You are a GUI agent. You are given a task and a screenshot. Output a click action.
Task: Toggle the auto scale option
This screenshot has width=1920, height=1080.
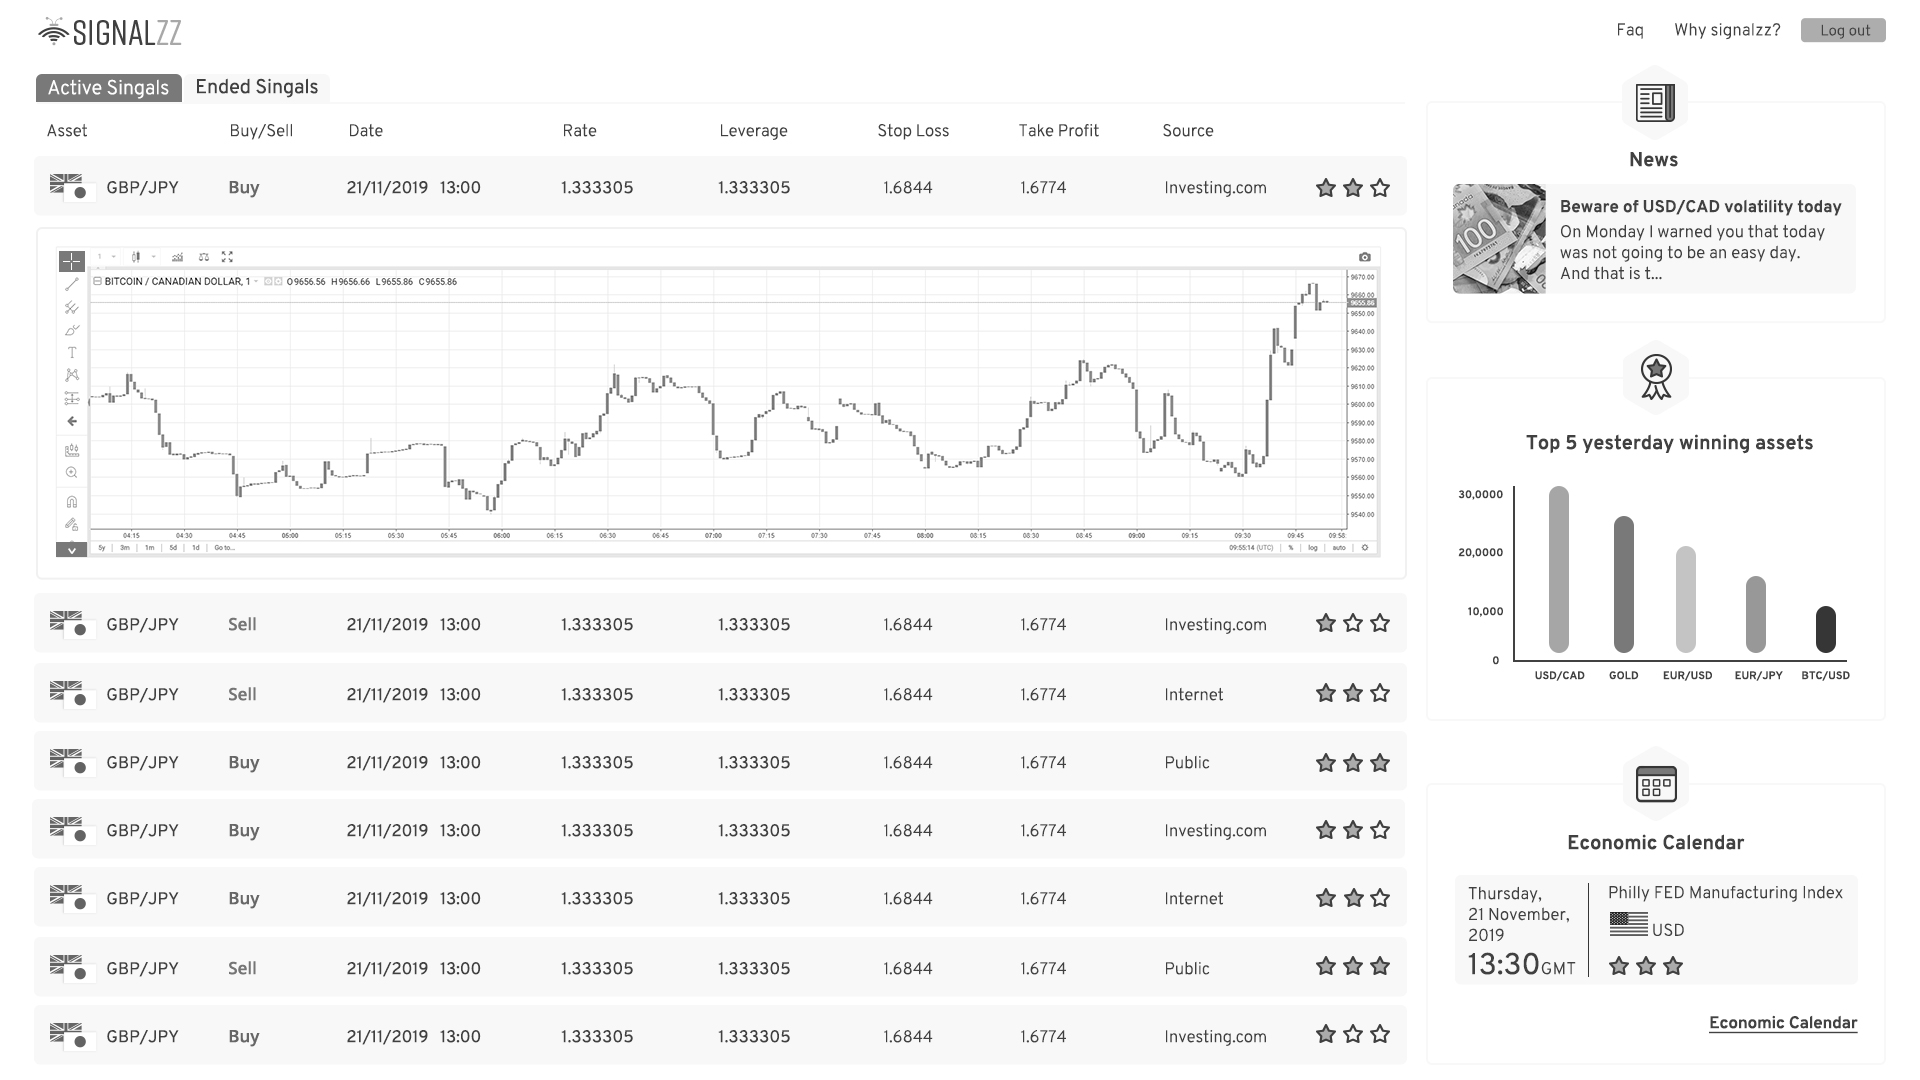pos(1338,548)
